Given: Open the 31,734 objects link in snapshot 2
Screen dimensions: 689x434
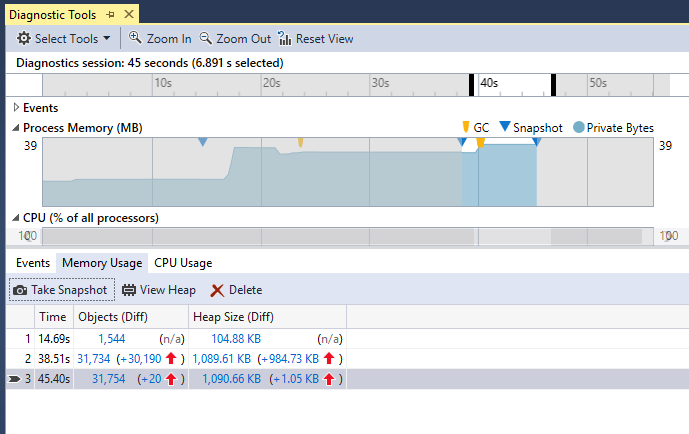Looking at the screenshot, I should [93, 358].
